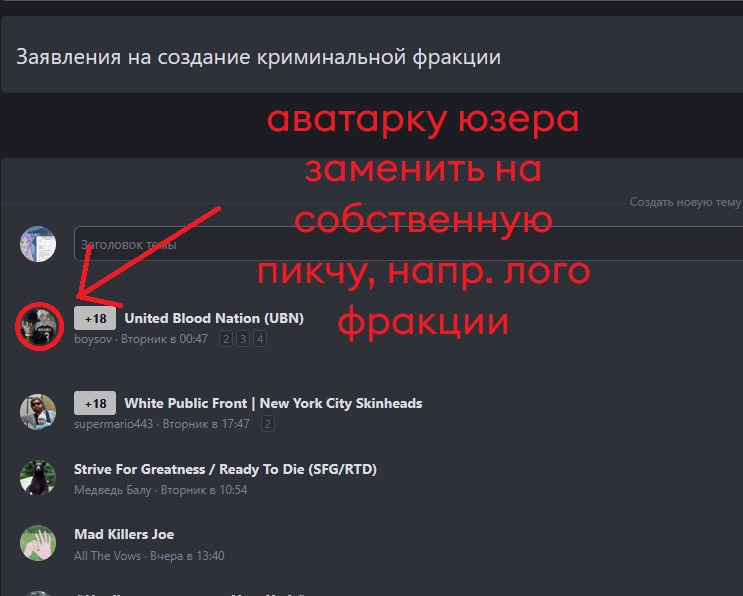Open author profile Медведь Балу
This screenshot has width=743, height=596.
(x=112, y=490)
